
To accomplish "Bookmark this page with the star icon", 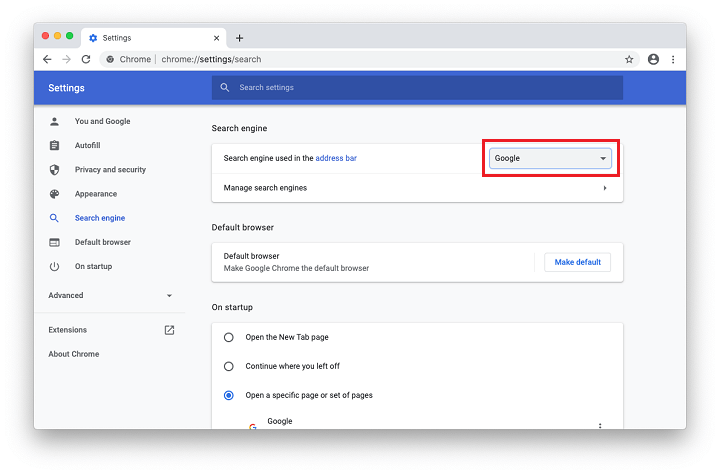I will [x=629, y=59].
